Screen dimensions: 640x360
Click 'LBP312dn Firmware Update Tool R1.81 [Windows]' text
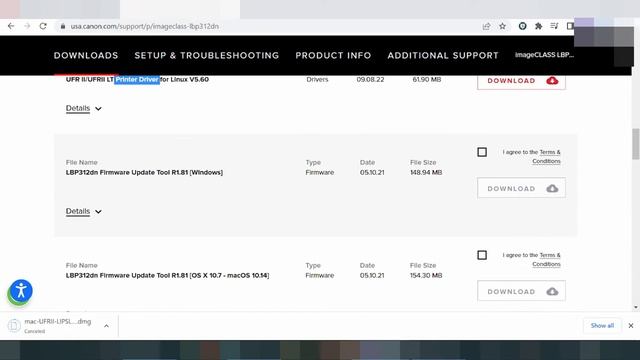click(144, 172)
